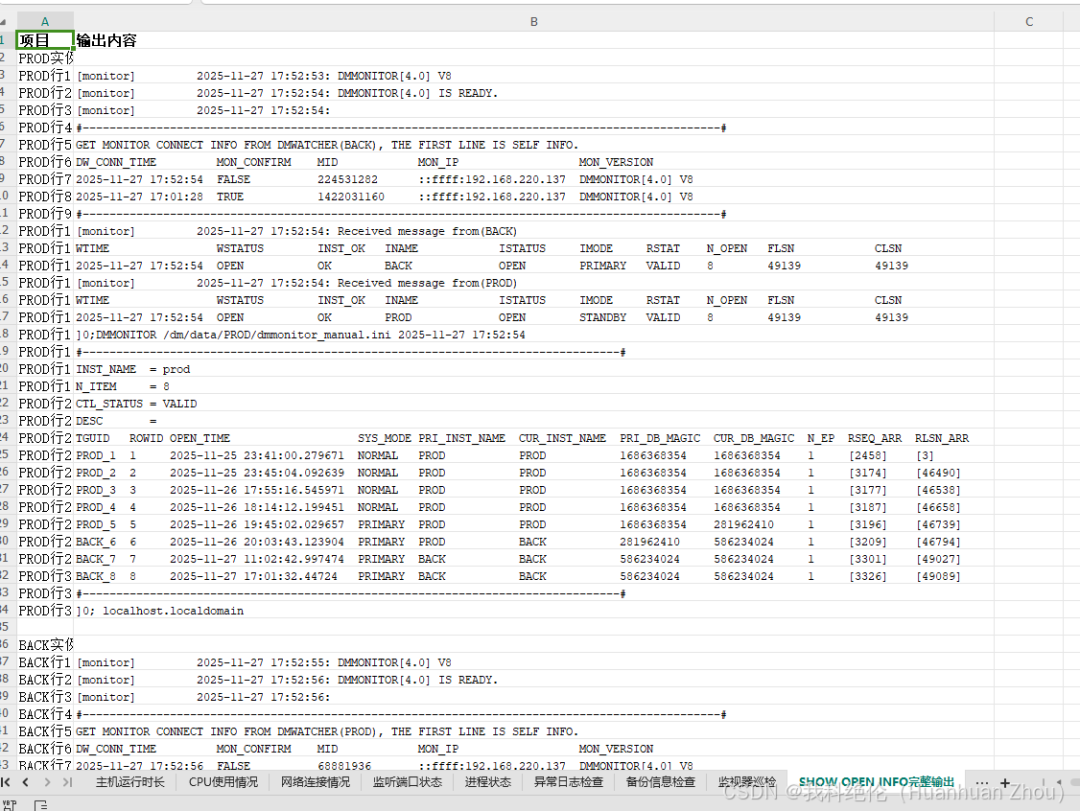Select the CTL_STATUS = VALID cell

pyautogui.click(x=534, y=404)
